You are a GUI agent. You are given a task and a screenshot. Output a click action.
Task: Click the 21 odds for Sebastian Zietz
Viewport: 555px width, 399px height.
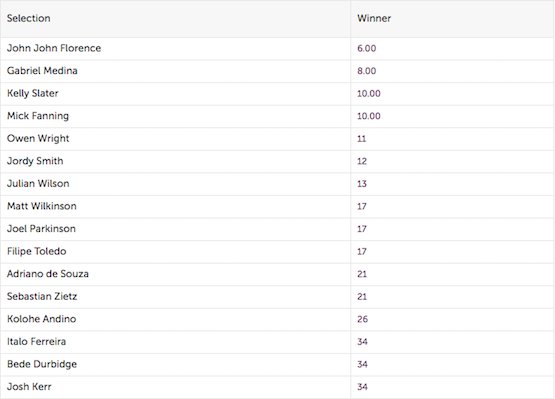coord(362,297)
